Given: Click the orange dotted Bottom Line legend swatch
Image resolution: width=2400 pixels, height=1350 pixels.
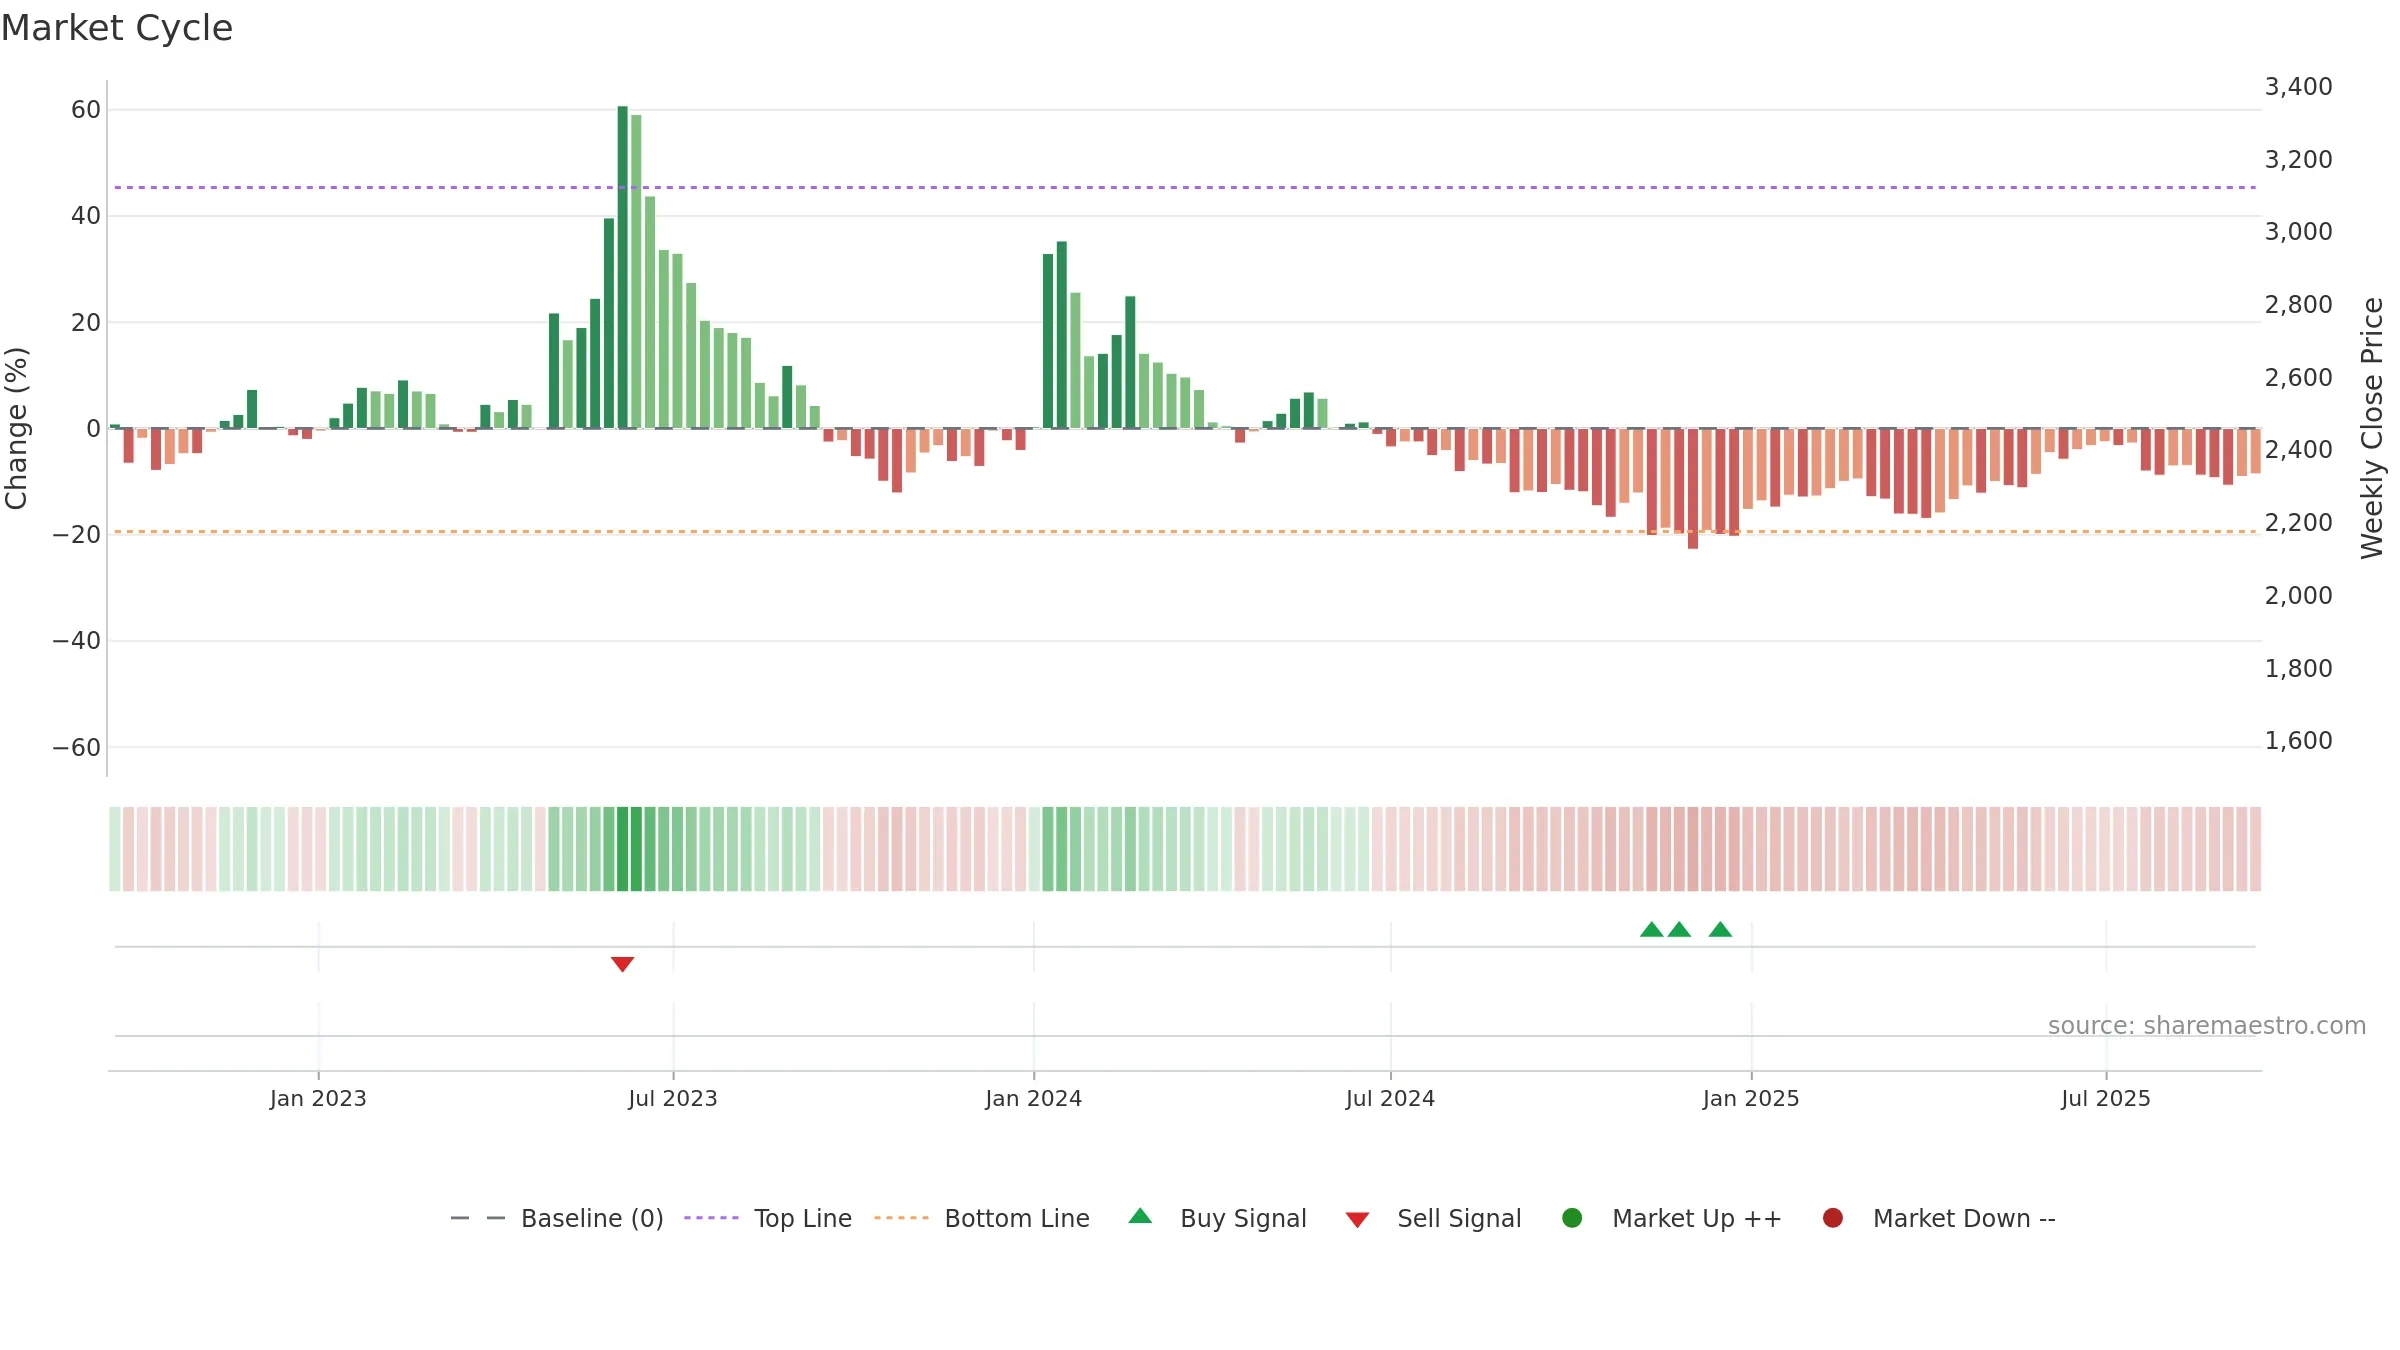Looking at the screenshot, I should 901,1218.
